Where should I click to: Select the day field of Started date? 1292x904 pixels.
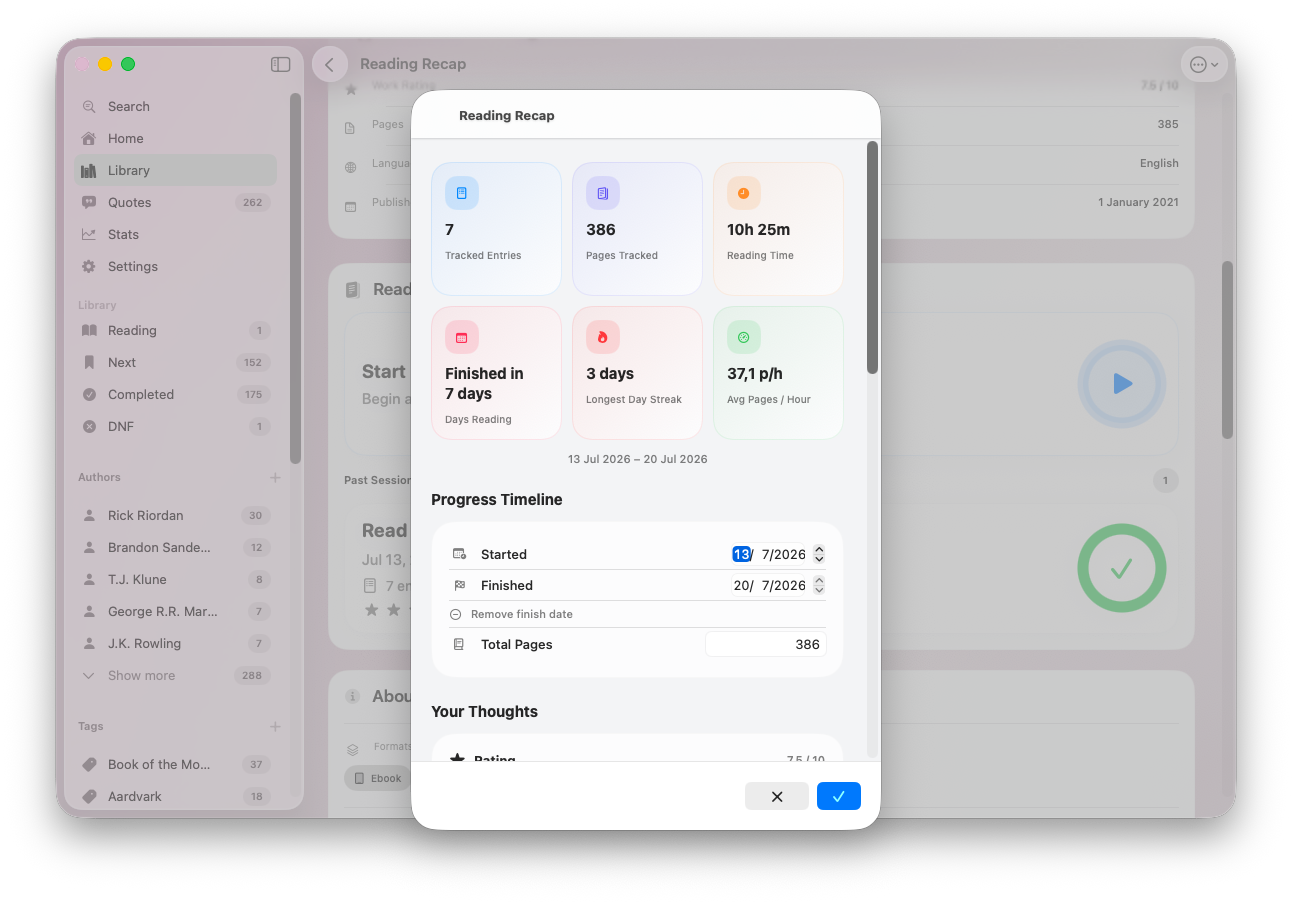[741, 554]
